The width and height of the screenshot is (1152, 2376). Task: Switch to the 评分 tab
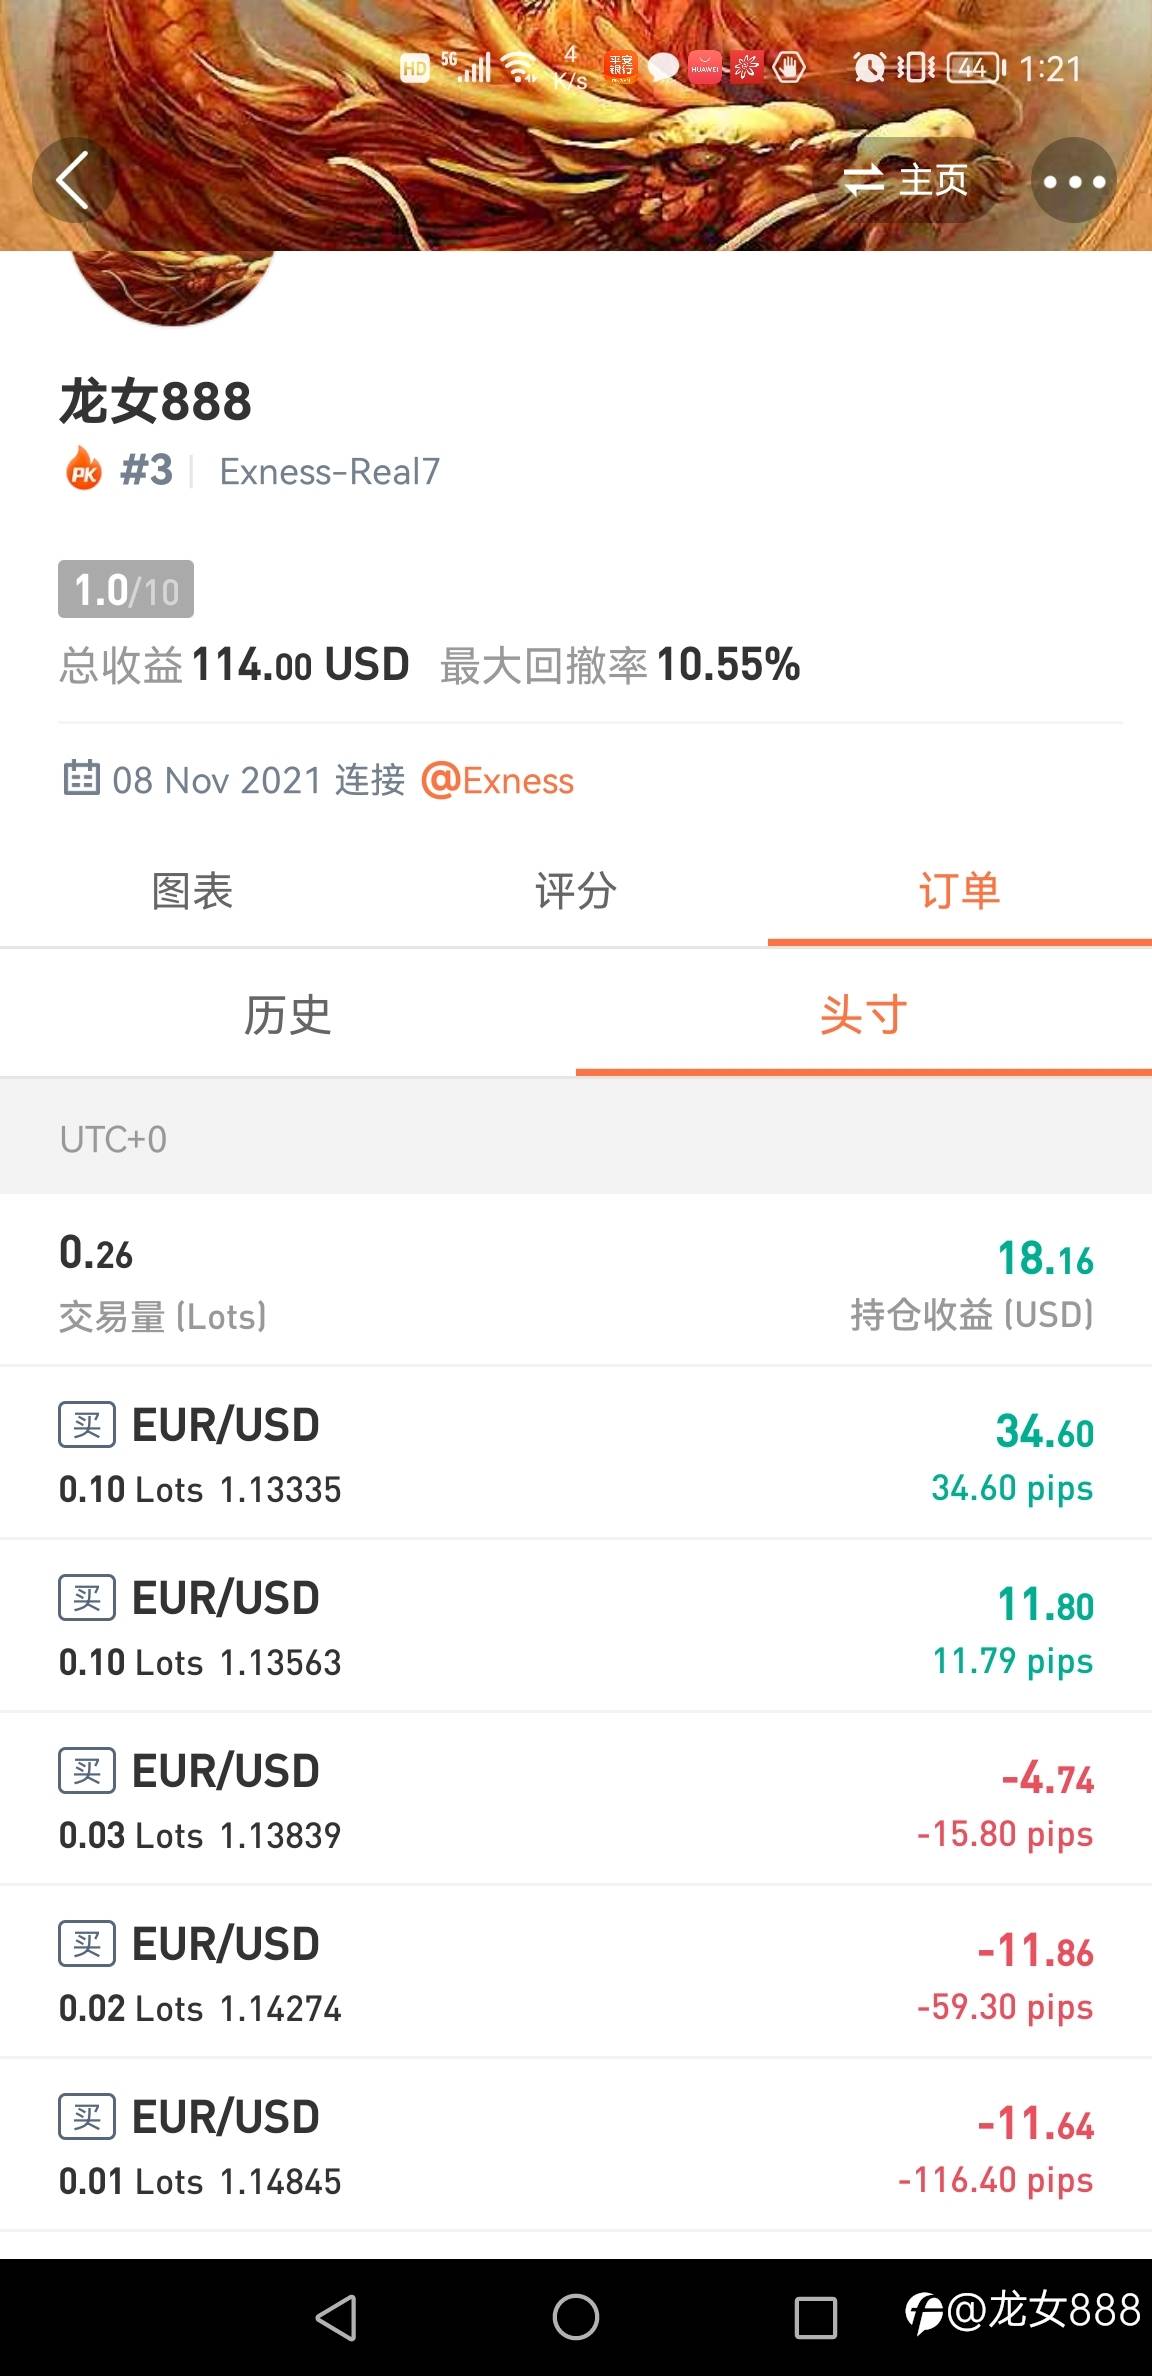click(x=576, y=891)
